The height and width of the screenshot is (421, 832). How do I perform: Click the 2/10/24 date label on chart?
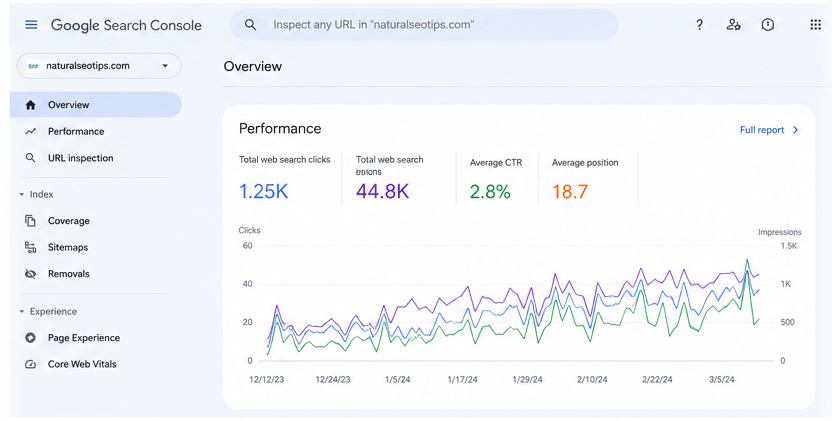(592, 380)
